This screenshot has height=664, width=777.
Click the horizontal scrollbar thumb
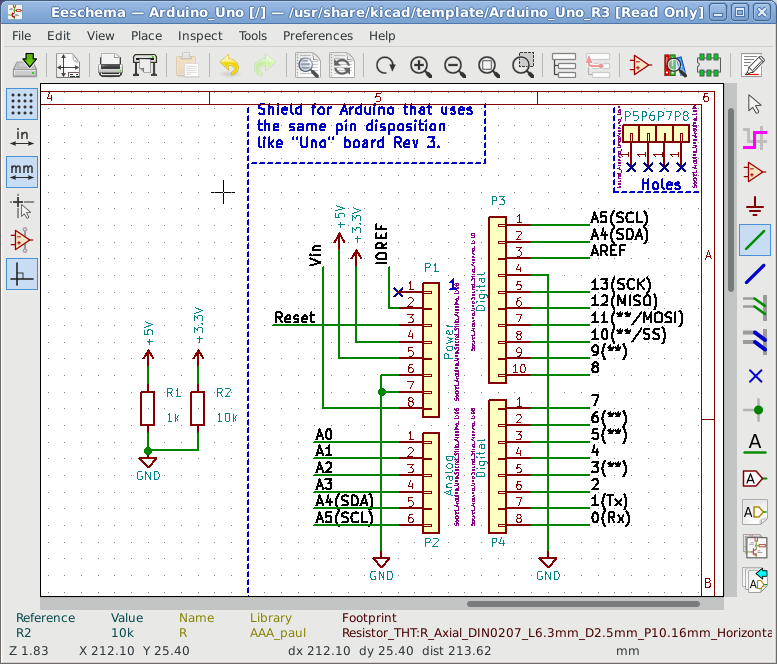583,604
